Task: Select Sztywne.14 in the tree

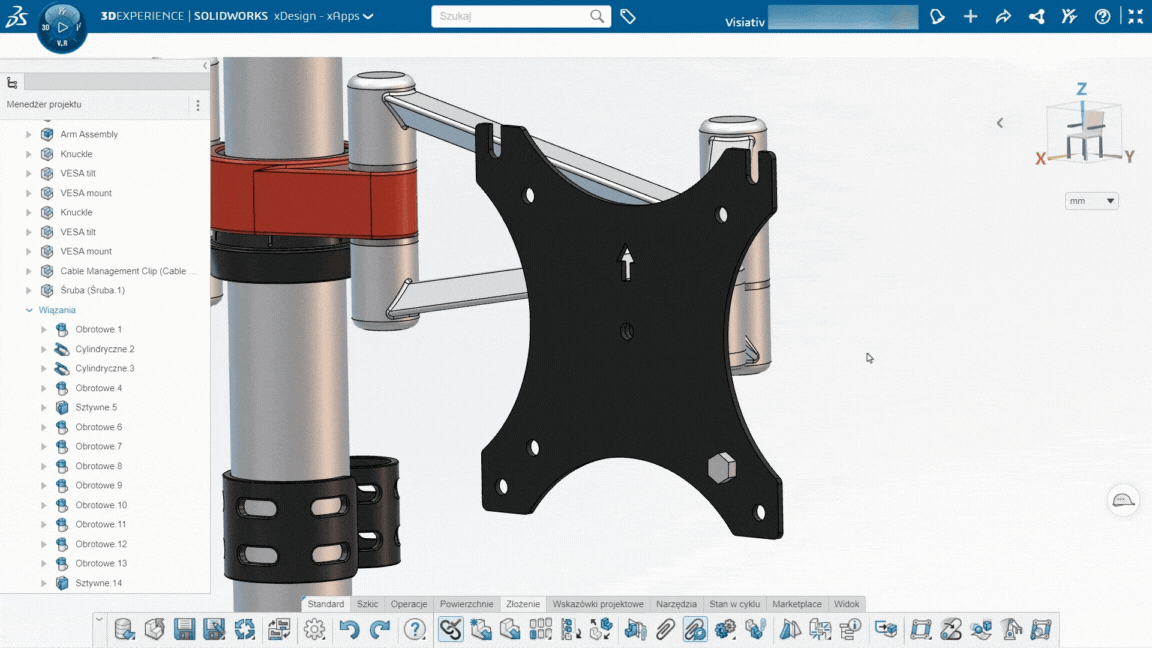Action: [x=98, y=583]
